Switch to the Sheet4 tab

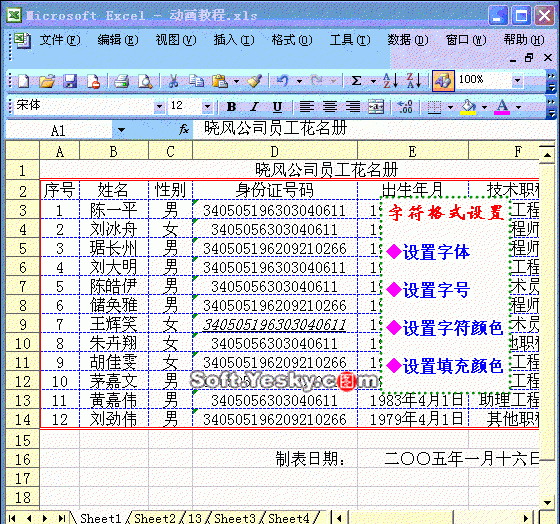click(289, 518)
